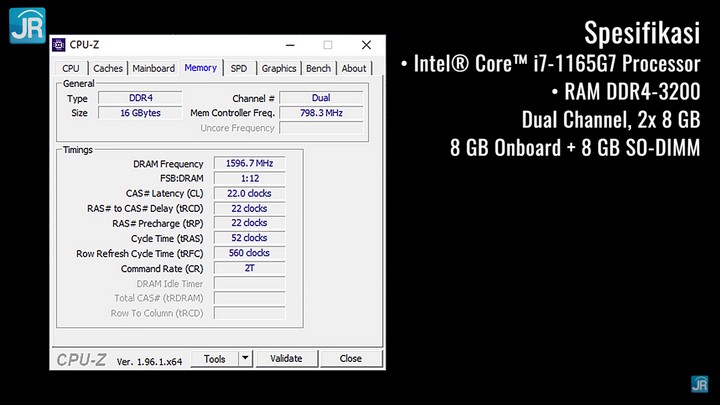The height and width of the screenshot is (405, 720).
Task: Select the CAS# Latency (CL) value box
Action: (x=249, y=194)
